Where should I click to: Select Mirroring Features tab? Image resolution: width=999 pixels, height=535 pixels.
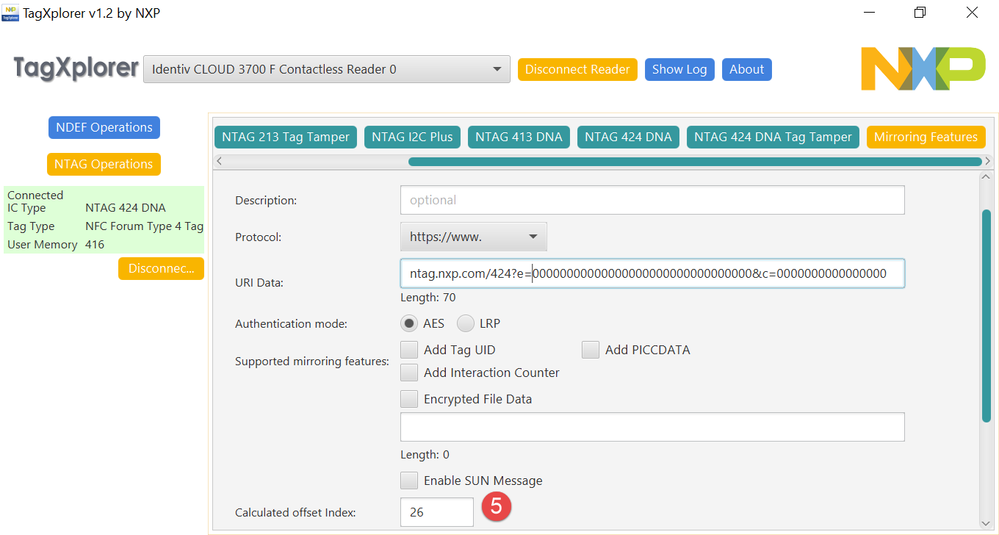[926, 137]
